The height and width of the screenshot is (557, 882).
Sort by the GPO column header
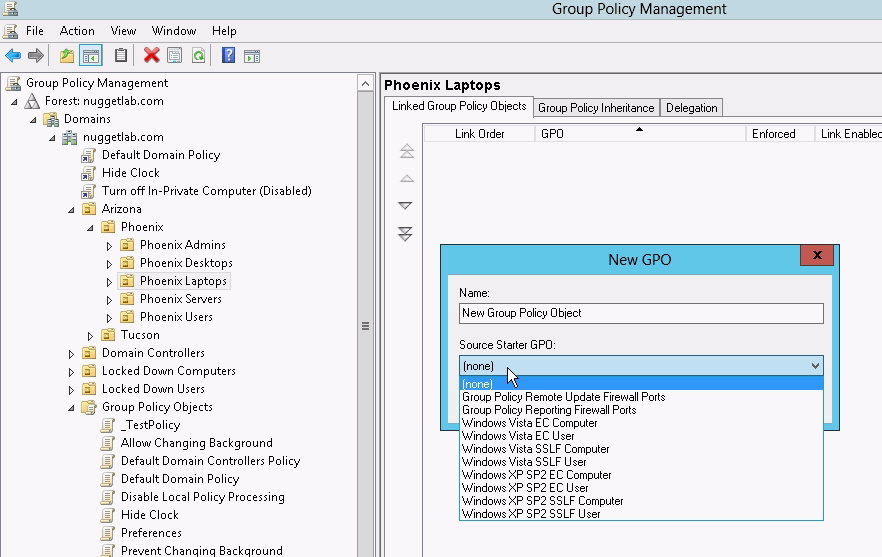tap(640, 134)
